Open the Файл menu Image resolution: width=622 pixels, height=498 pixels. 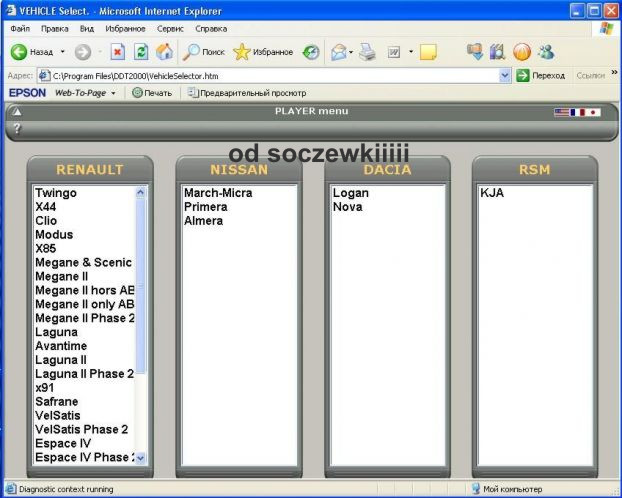click(x=20, y=29)
